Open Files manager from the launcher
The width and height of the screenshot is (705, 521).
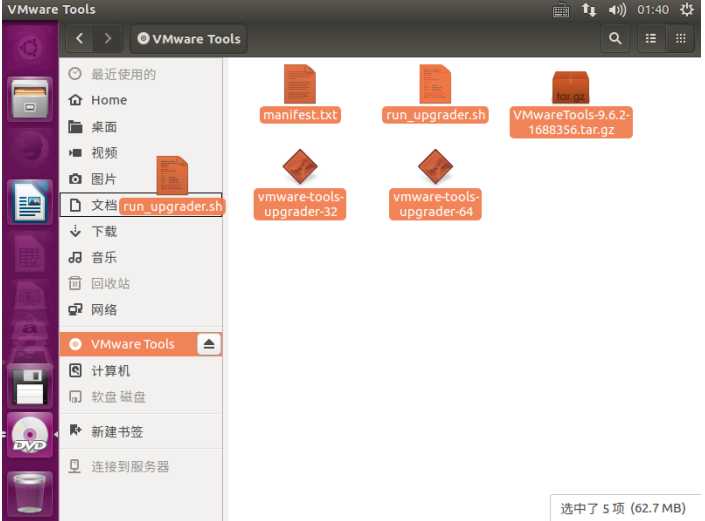pos(30,99)
